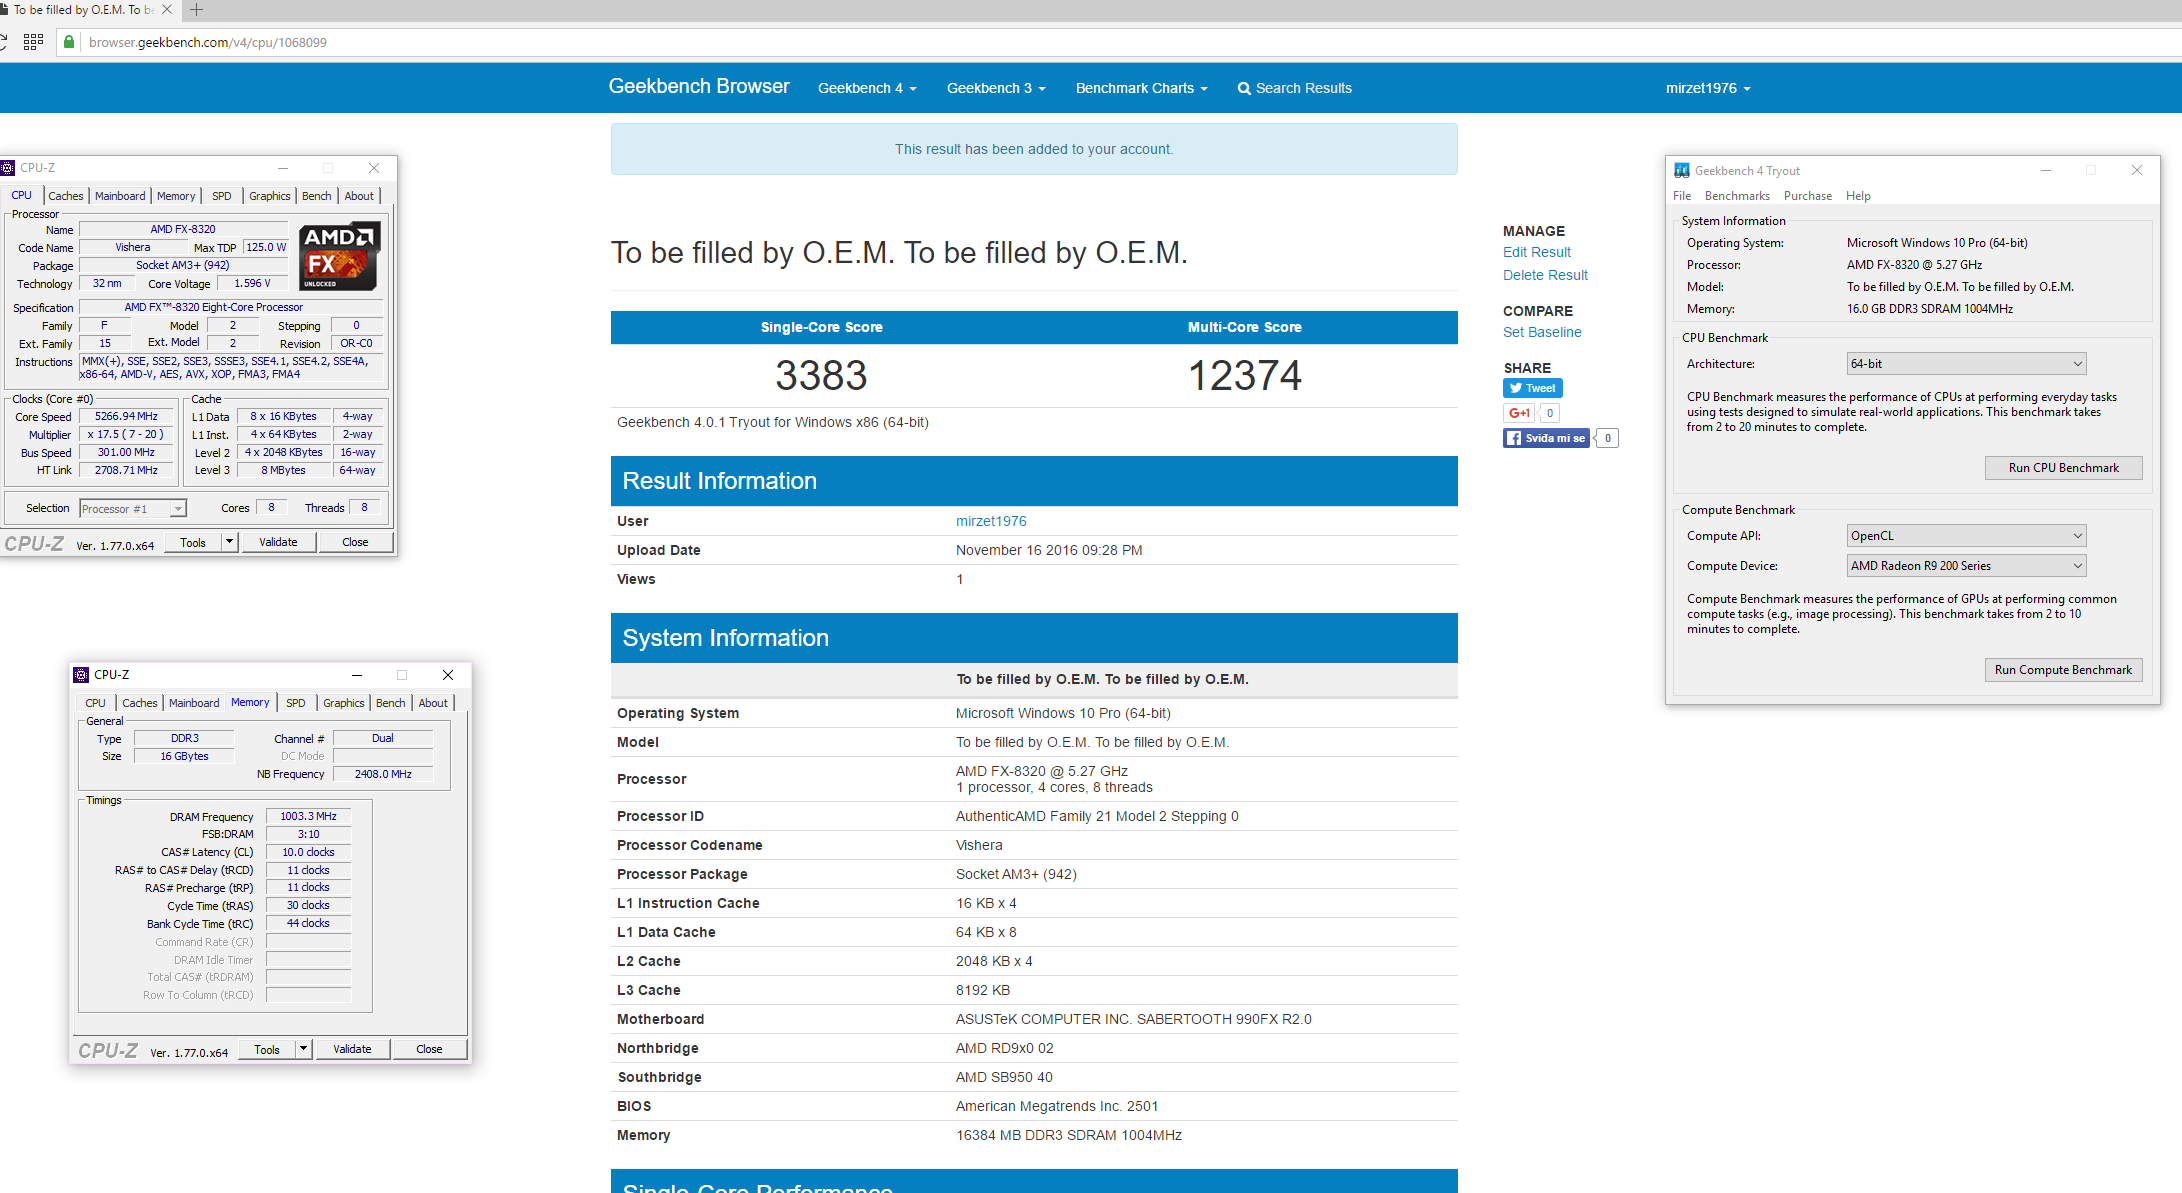
Task: Click the green padlock in address bar
Action: point(69,42)
